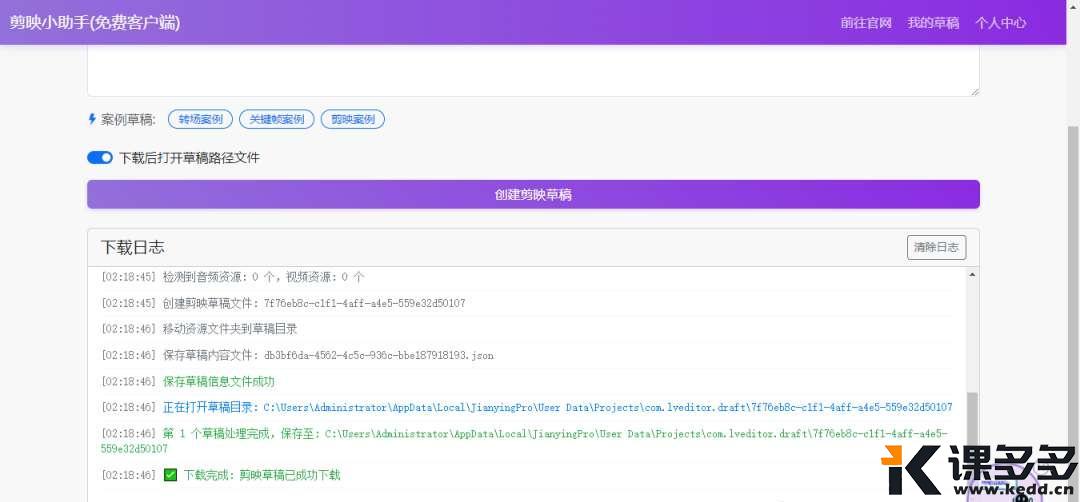The image size is (1080, 502).
Task: Click the 下载日志 panel heading
Action: point(133,247)
